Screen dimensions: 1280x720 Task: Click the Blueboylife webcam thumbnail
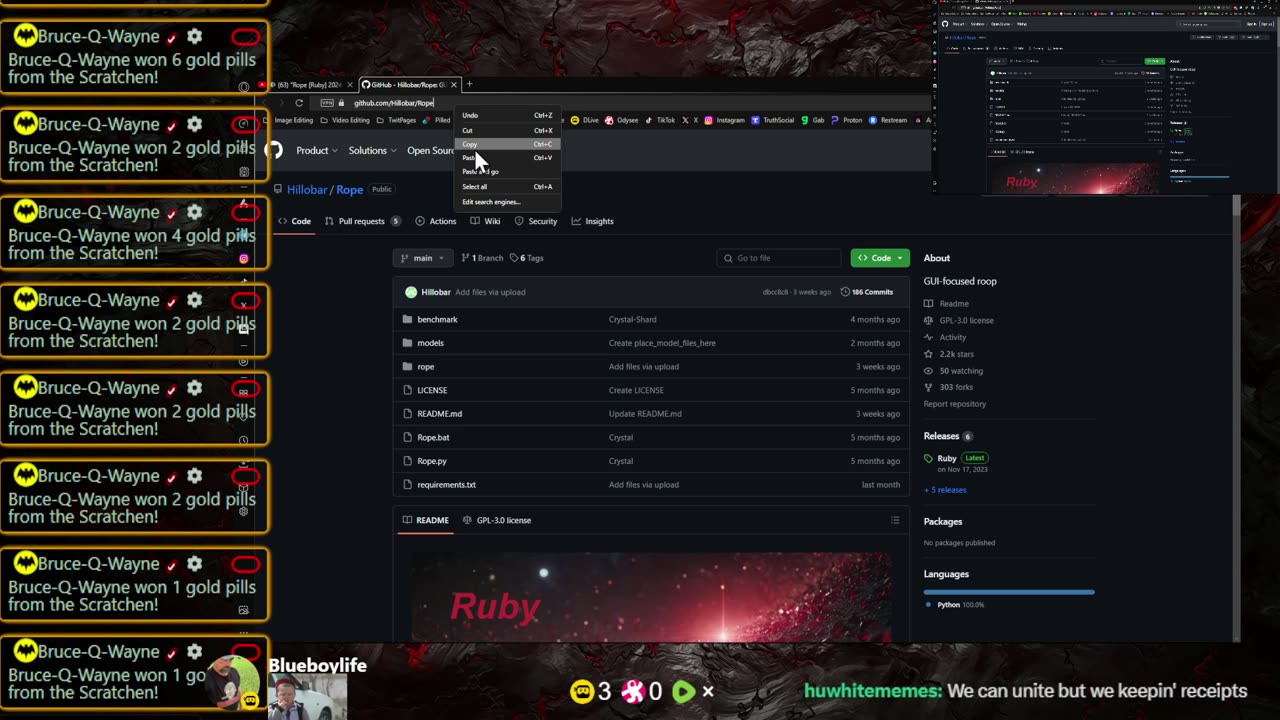coord(307,697)
